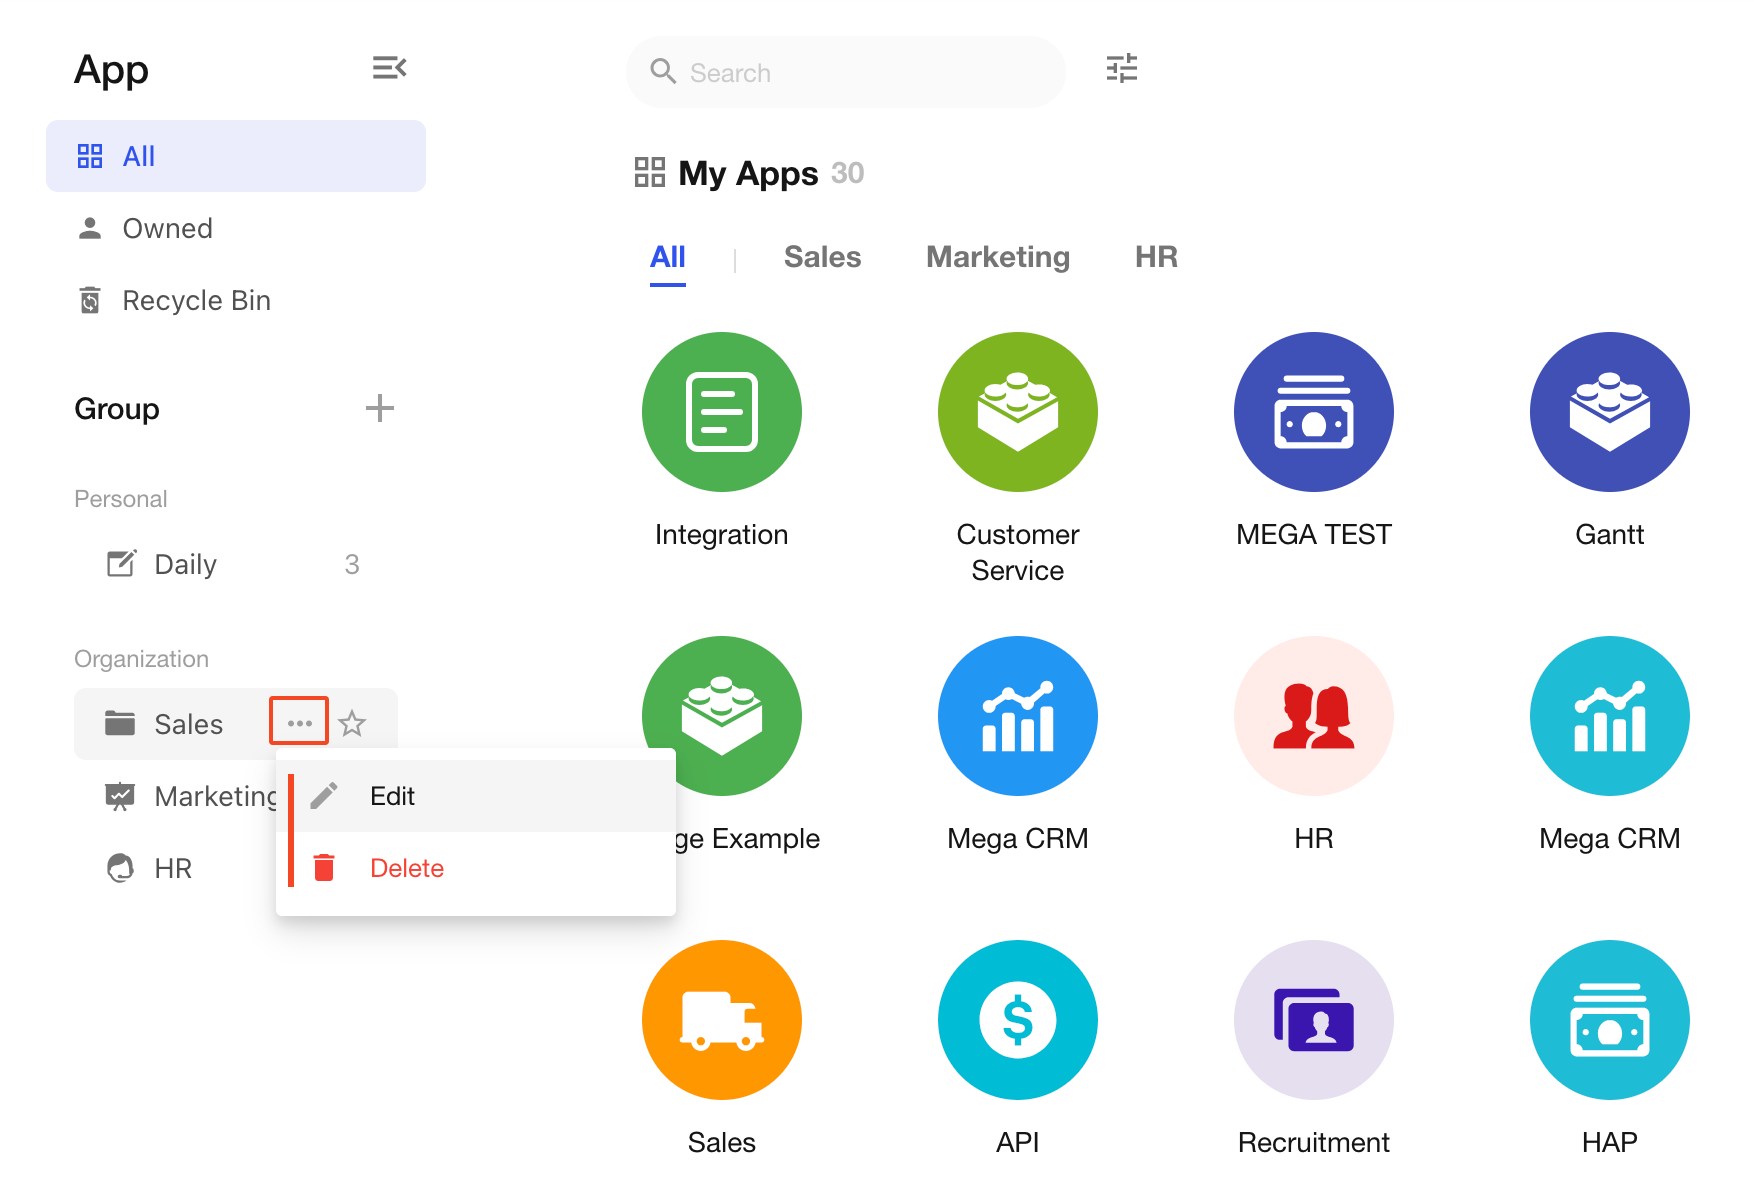Click the Search input field

pos(860,73)
